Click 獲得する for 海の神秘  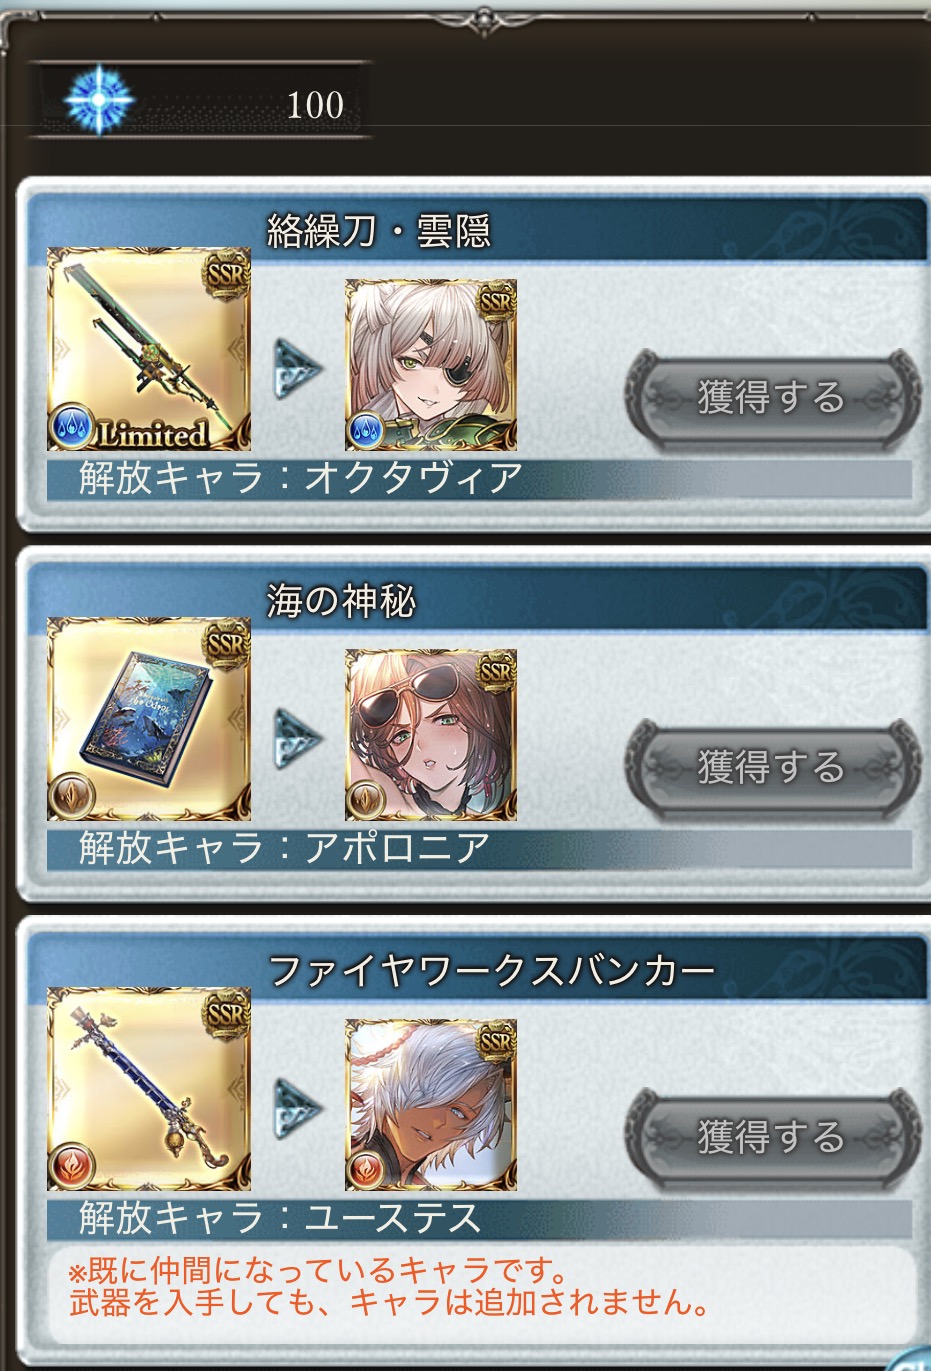pyautogui.click(x=771, y=767)
